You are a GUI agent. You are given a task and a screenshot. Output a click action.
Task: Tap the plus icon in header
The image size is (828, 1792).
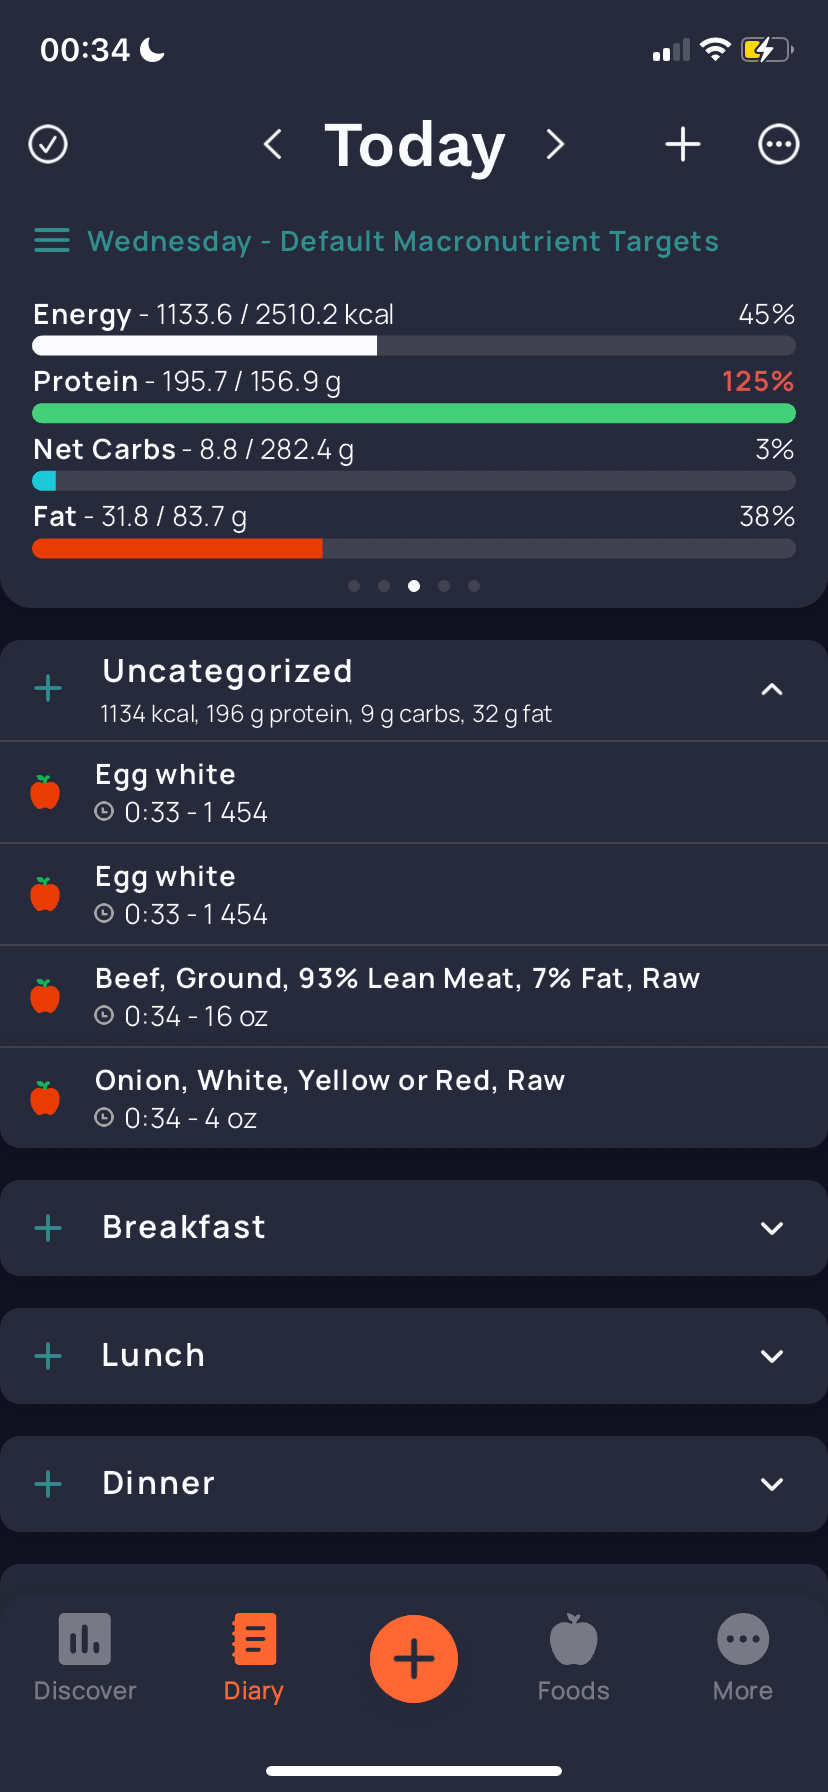pos(683,144)
